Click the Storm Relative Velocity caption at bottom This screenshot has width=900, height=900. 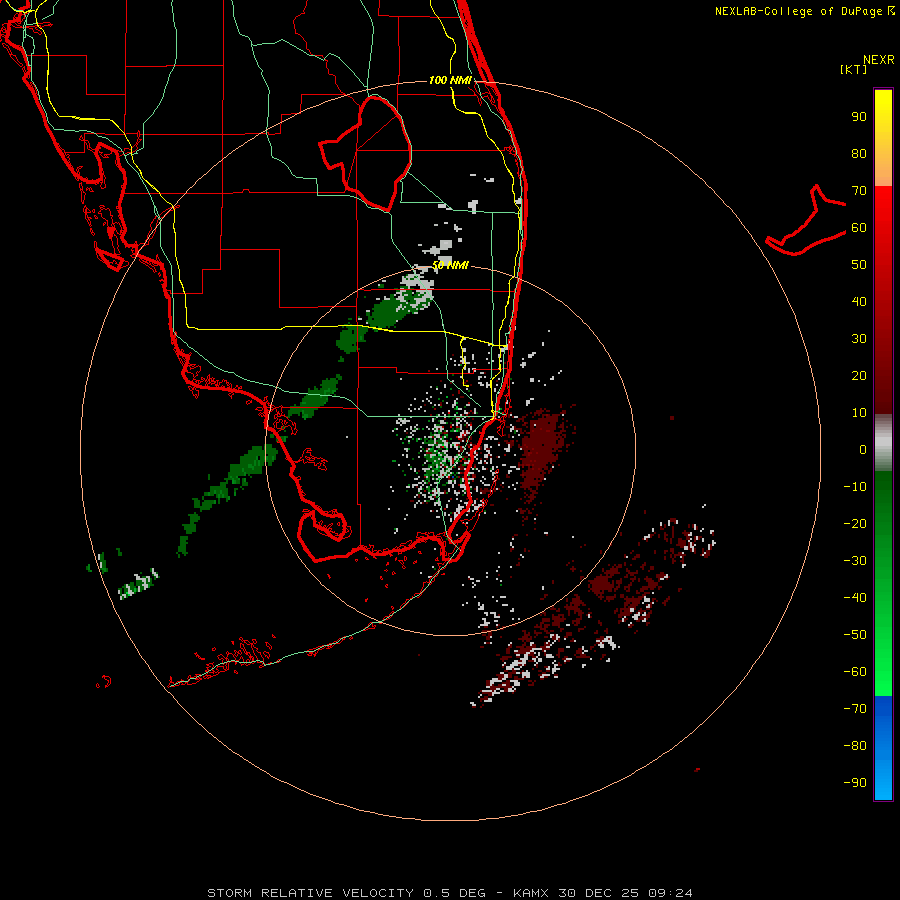450,893
